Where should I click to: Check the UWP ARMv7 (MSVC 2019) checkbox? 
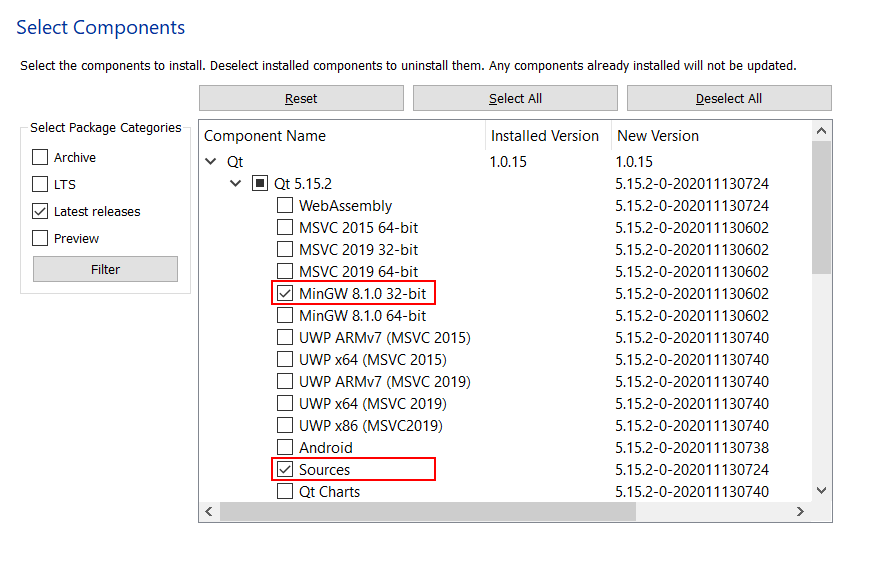[285, 381]
